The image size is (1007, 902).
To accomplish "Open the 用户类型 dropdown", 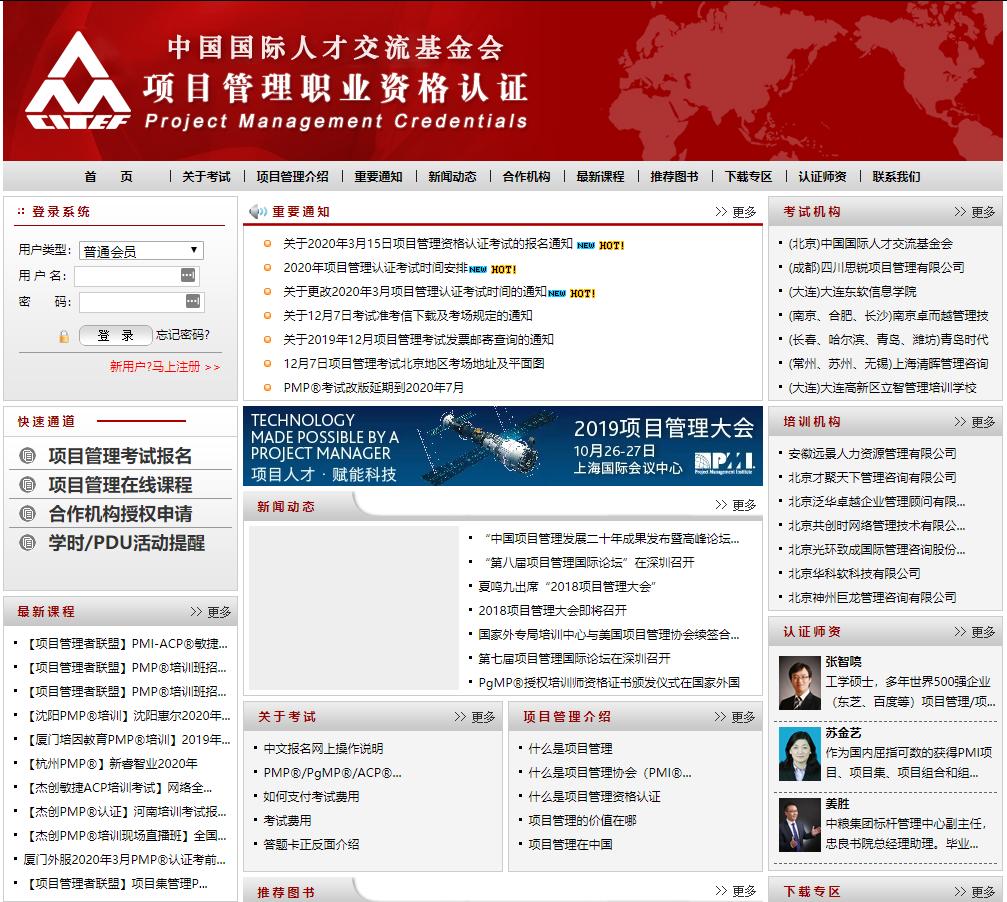I will (143, 250).
